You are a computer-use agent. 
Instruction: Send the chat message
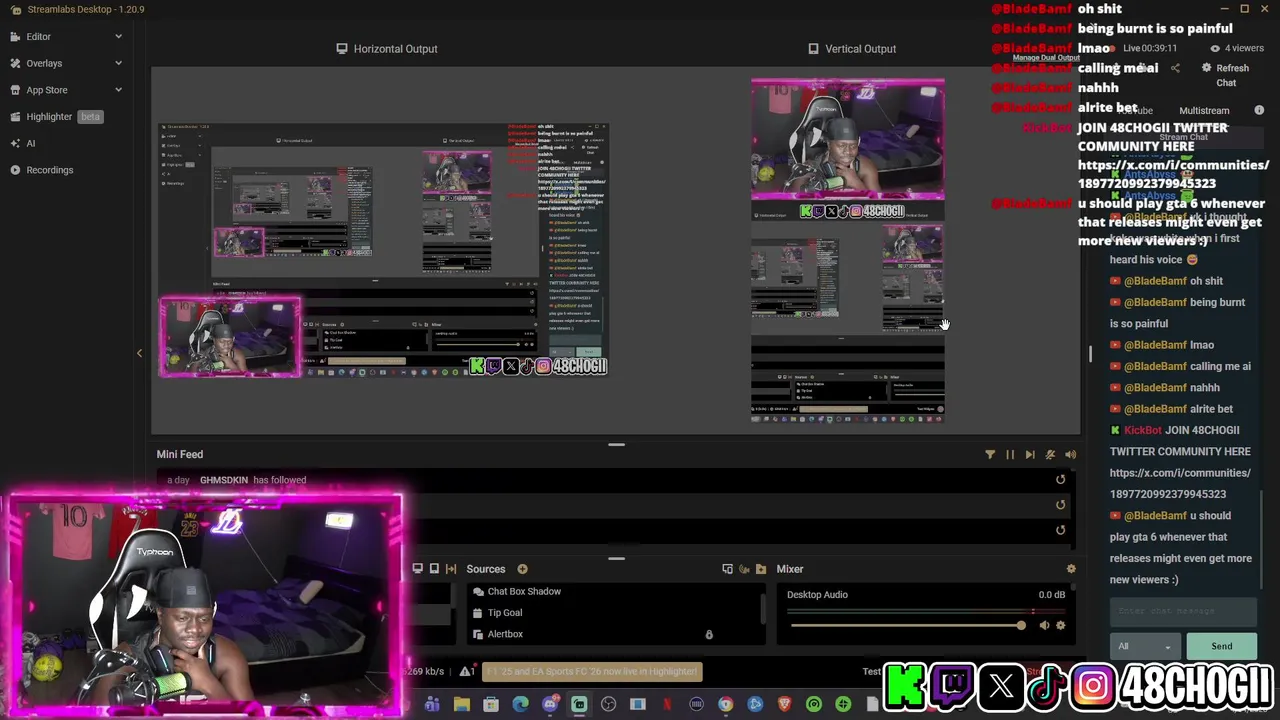coord(1222,646)
